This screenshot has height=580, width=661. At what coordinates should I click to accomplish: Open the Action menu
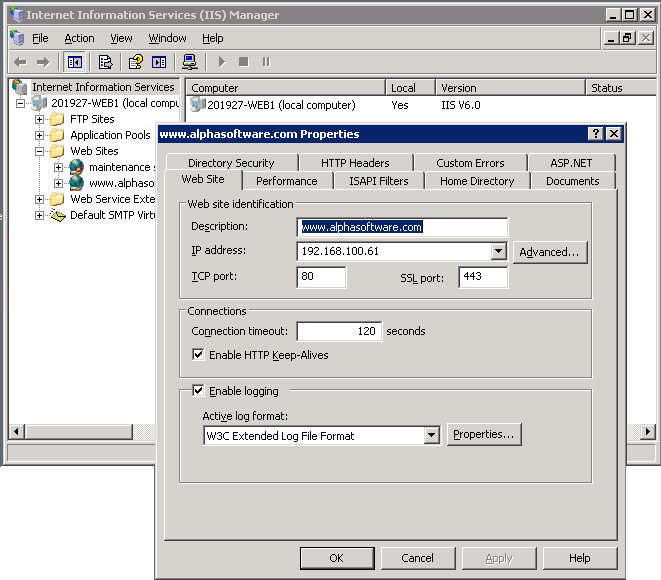coord(79,38)
